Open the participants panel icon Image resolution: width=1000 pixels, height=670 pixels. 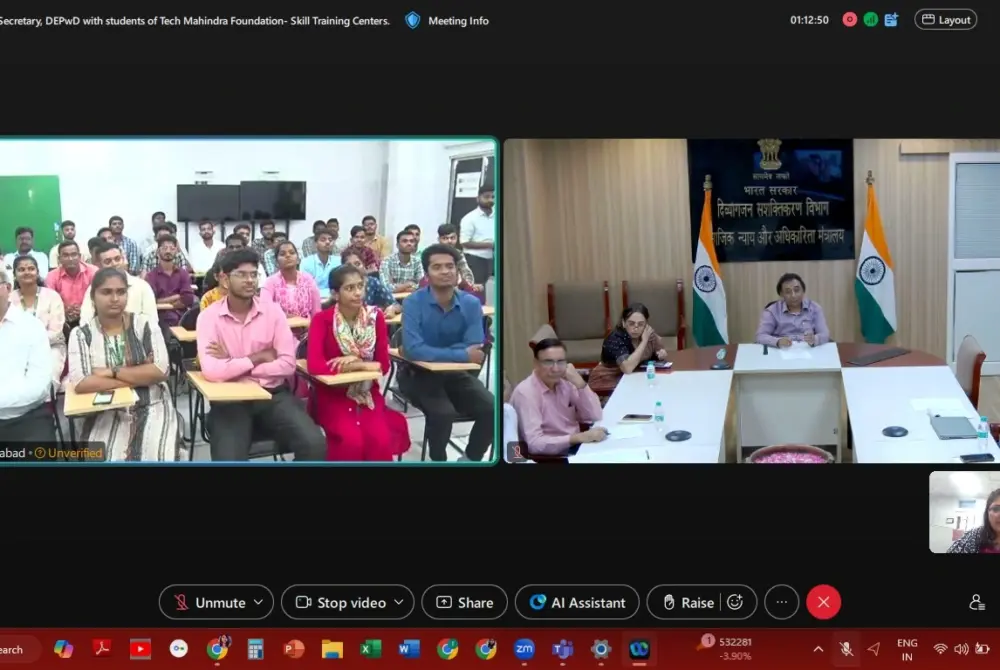pos(976,602)
